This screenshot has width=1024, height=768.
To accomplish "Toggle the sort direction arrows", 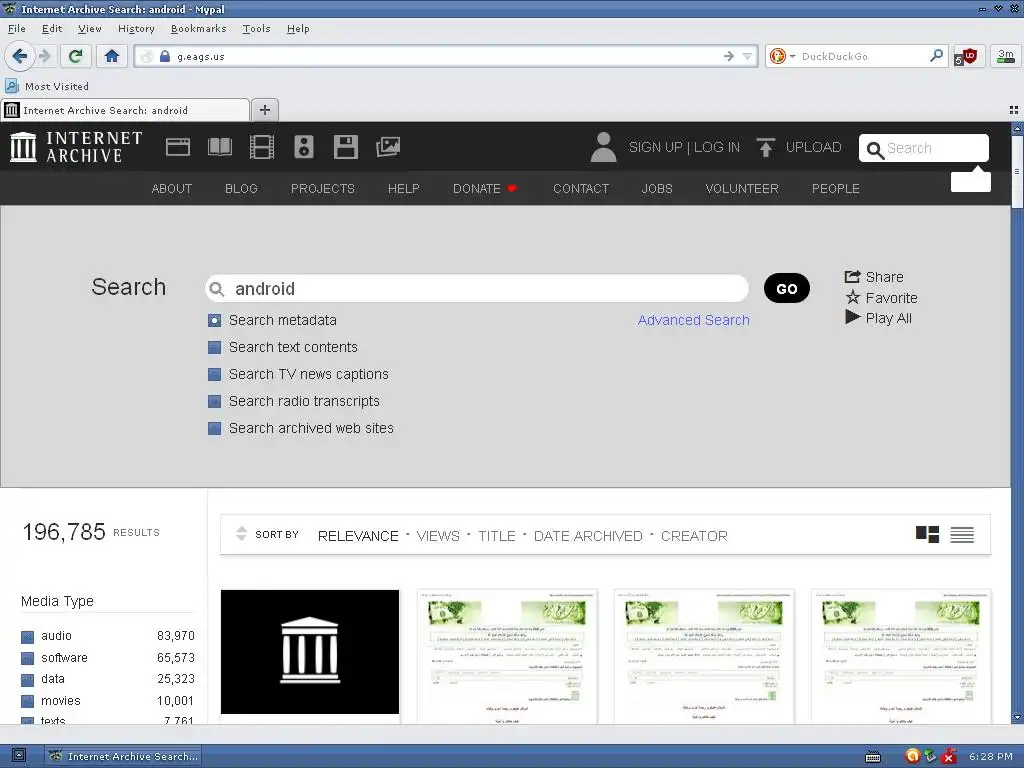I will click(242, 534).
